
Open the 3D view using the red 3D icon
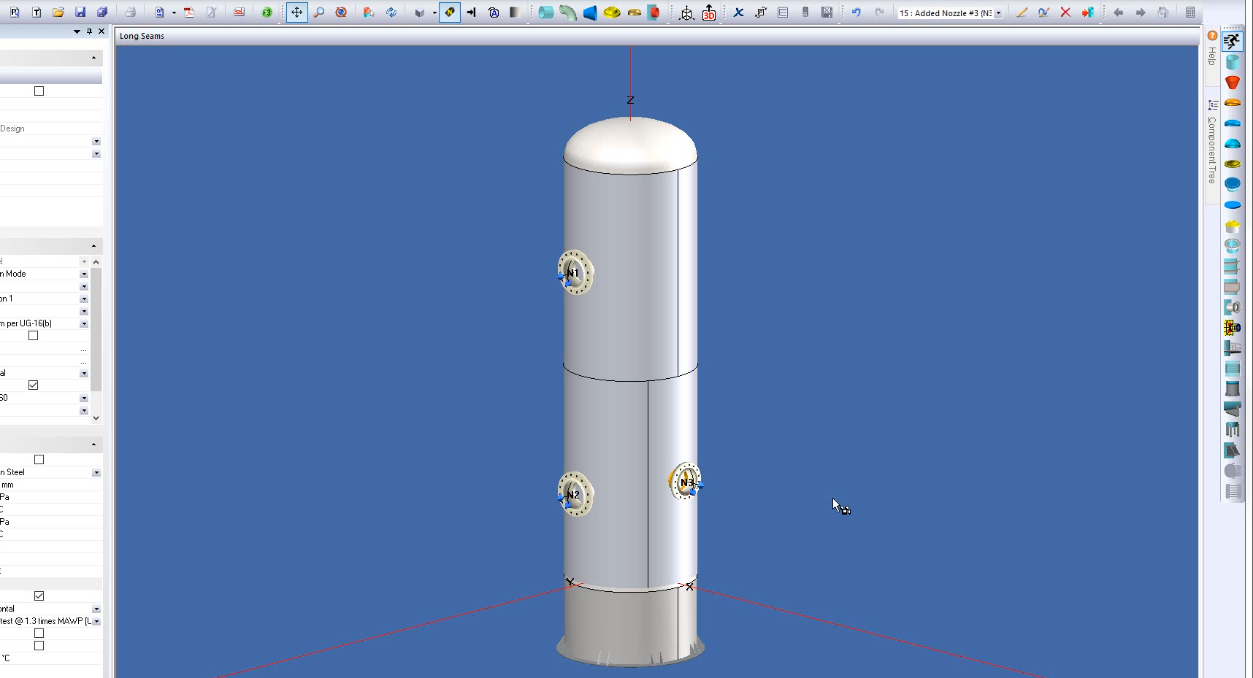point(707,14)
